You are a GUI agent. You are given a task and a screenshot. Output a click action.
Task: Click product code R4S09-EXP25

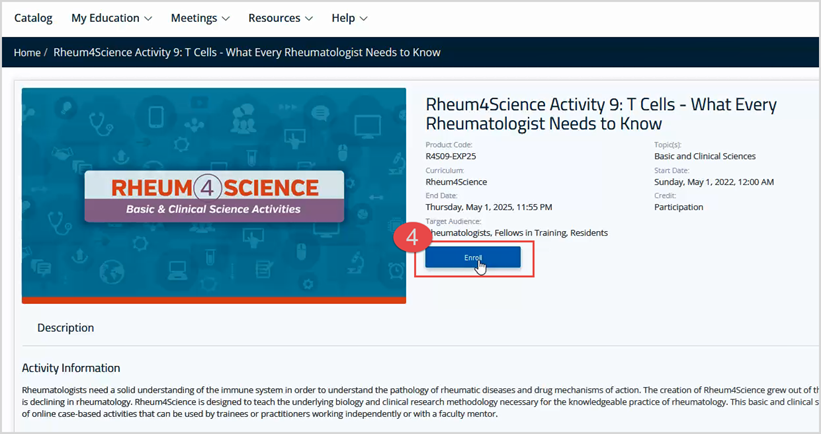[x=451, y=156]
